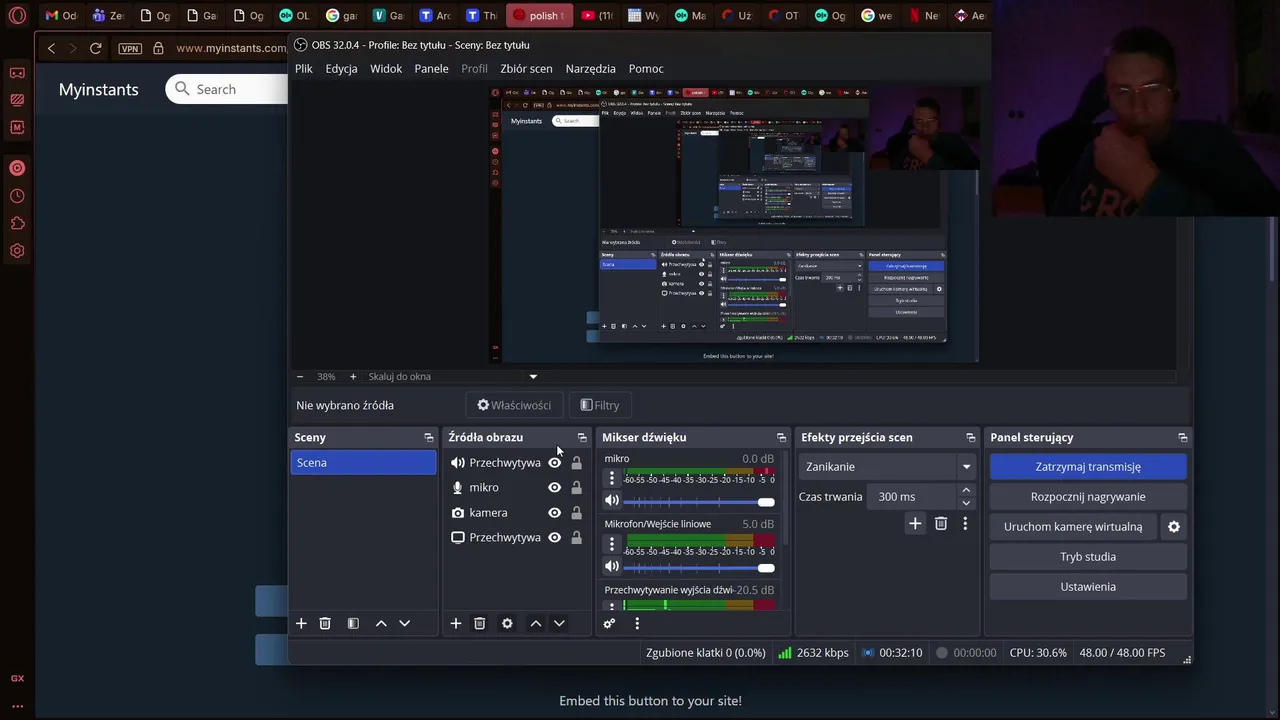The width and height of the screenshot is (1280, 720).
Task: Undock the Mikser dźwięku panel
Action: coord(782,438)
